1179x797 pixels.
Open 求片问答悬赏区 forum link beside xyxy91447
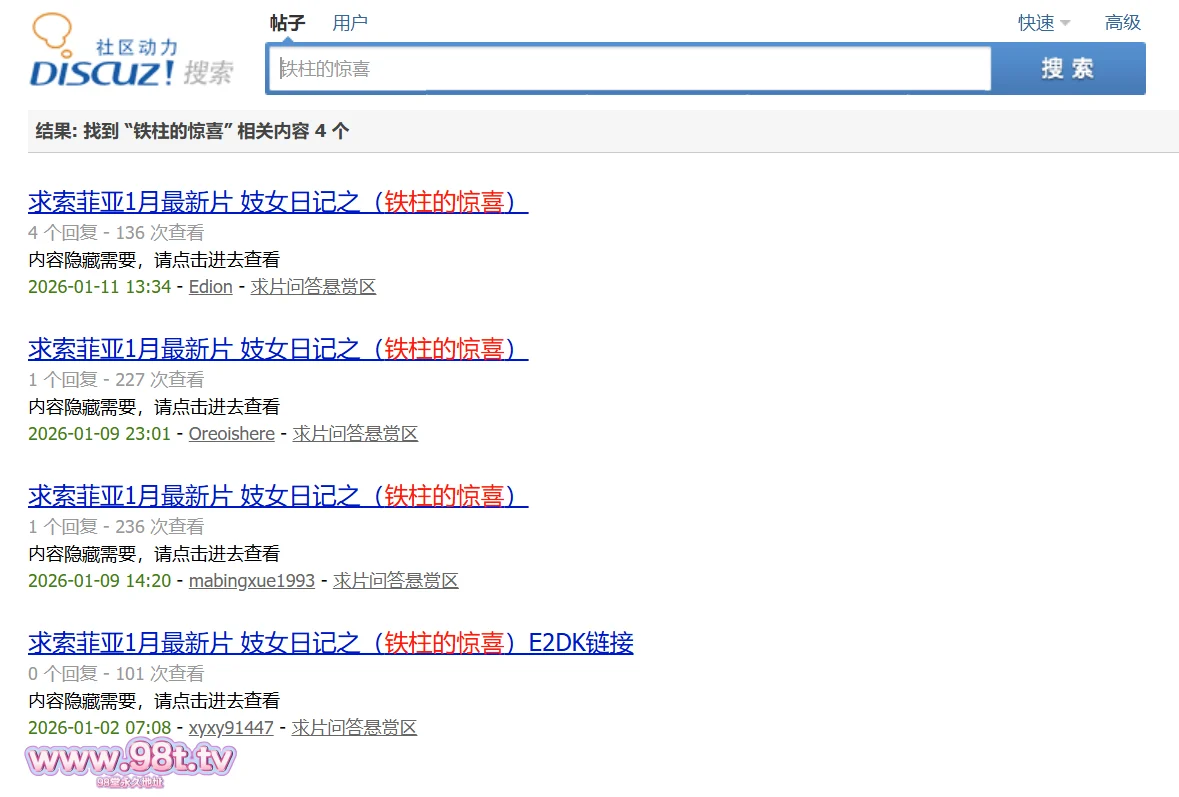[354, 728]
